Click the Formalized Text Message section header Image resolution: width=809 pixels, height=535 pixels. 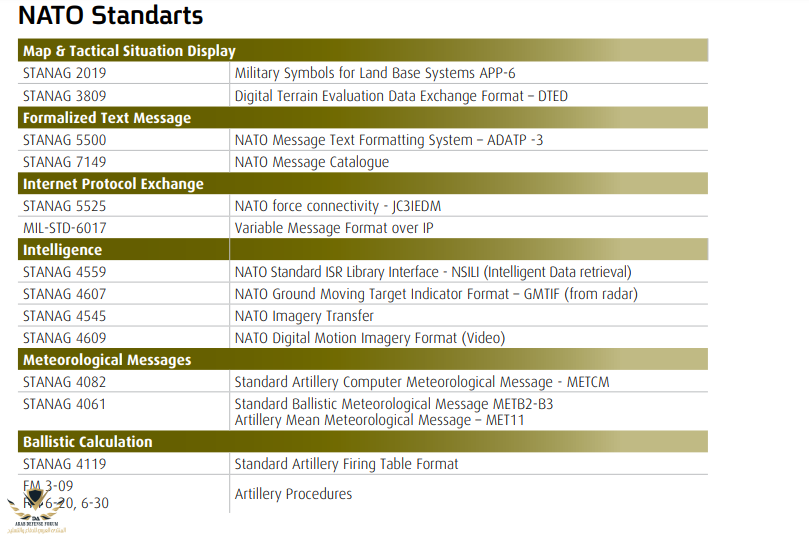pos(107,118)
